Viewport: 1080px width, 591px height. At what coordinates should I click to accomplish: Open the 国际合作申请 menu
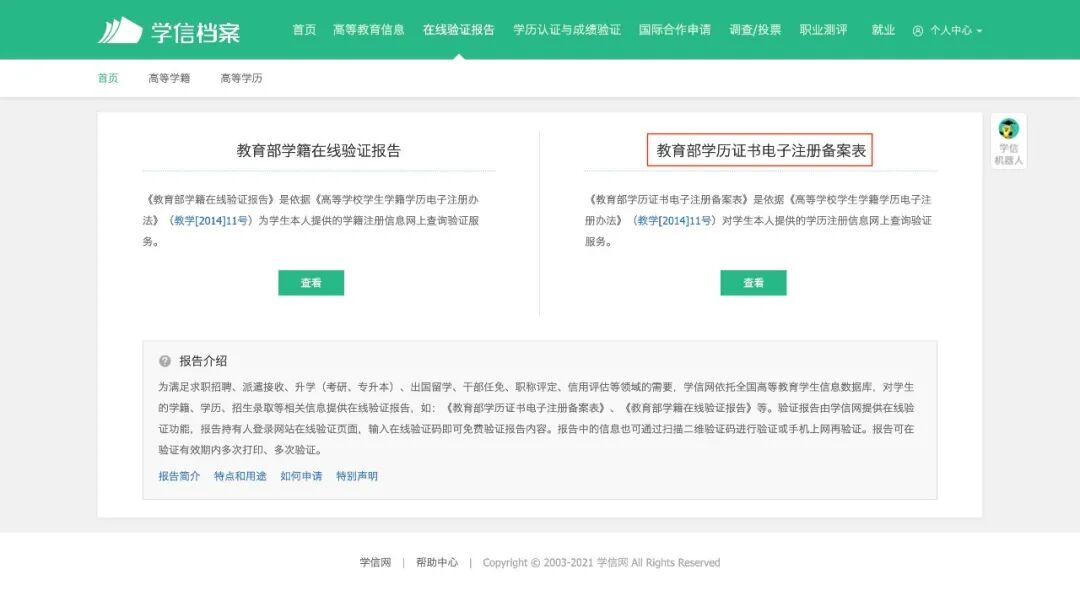coord(674,30)
